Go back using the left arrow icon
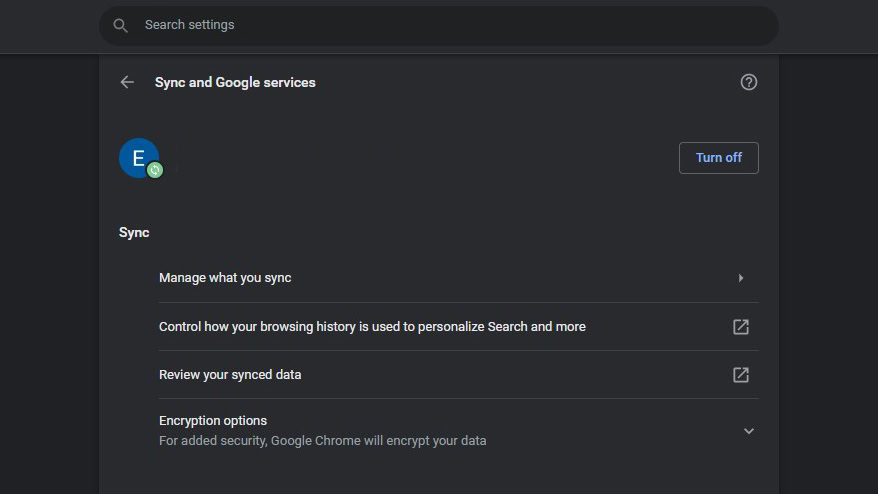The width and height of the screenshot is (878, 494). (127, 82)
